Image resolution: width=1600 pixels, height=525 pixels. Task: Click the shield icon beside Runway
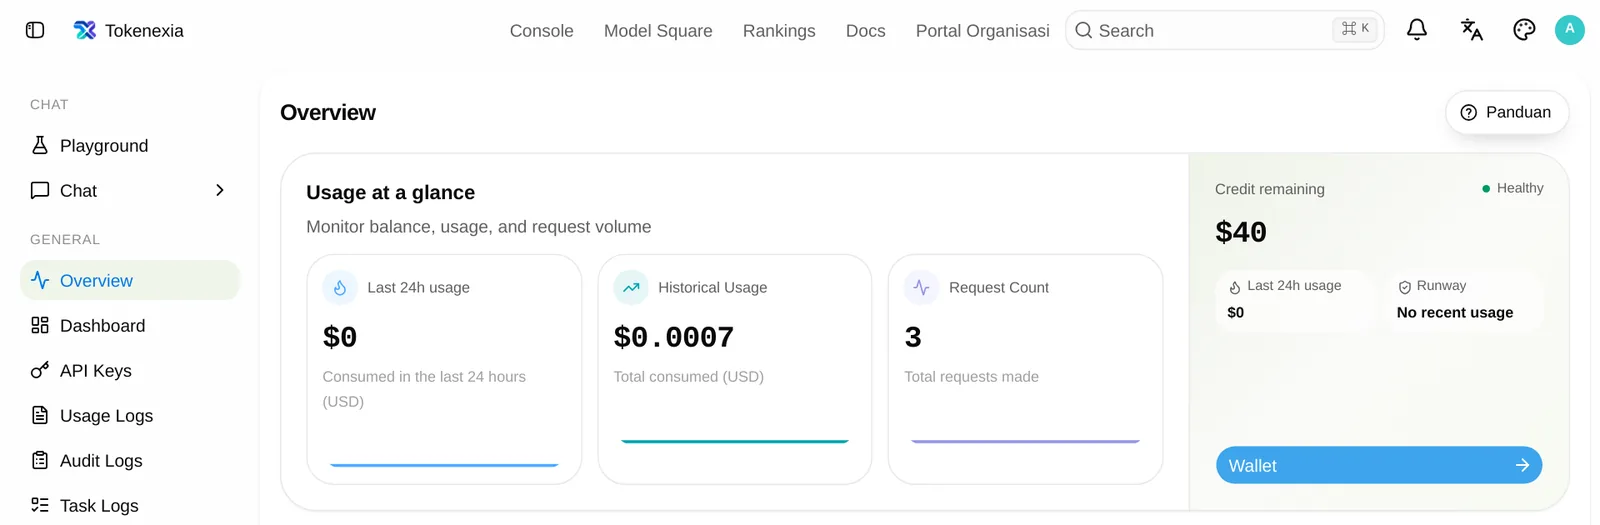click(x=1404, y=287)
